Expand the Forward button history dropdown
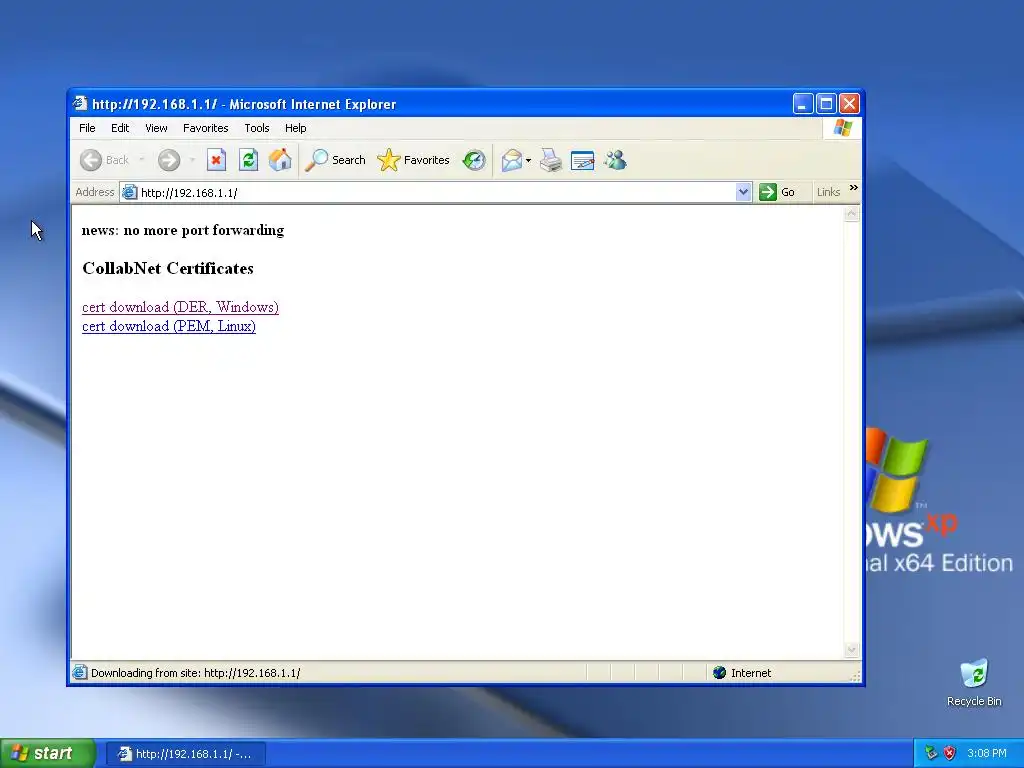Image resolution: width=1024 pixels, height=768 pixels. coord(192,160)
